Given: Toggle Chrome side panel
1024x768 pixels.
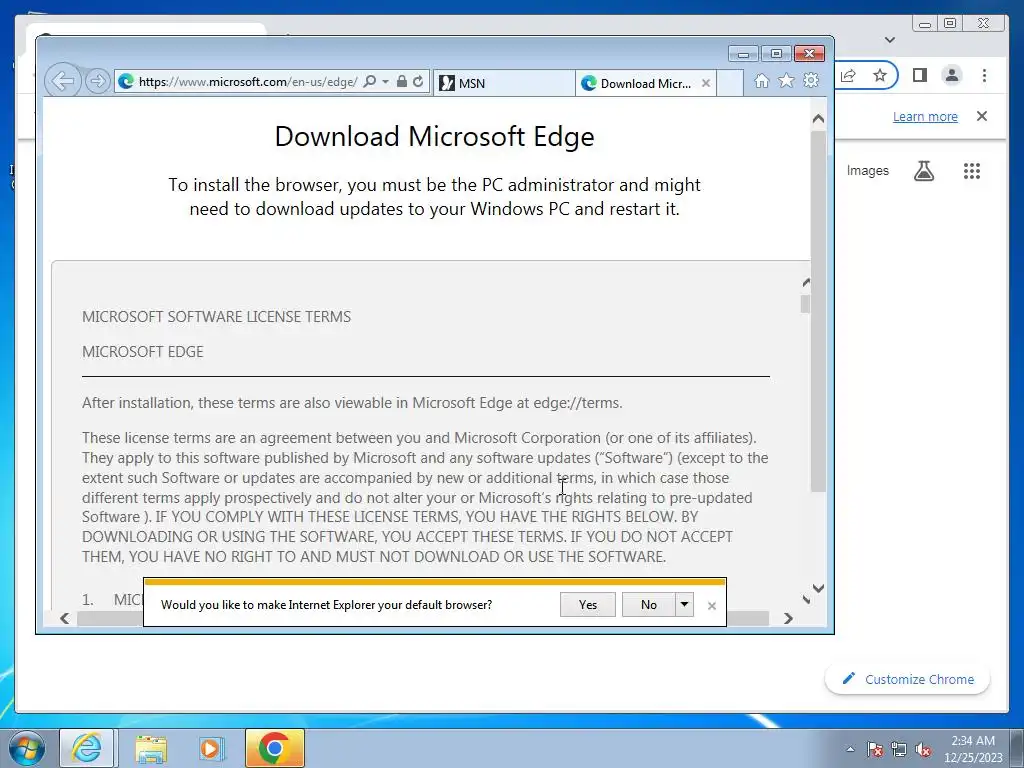Looking at the screenshot, I should tap(920, 75).
